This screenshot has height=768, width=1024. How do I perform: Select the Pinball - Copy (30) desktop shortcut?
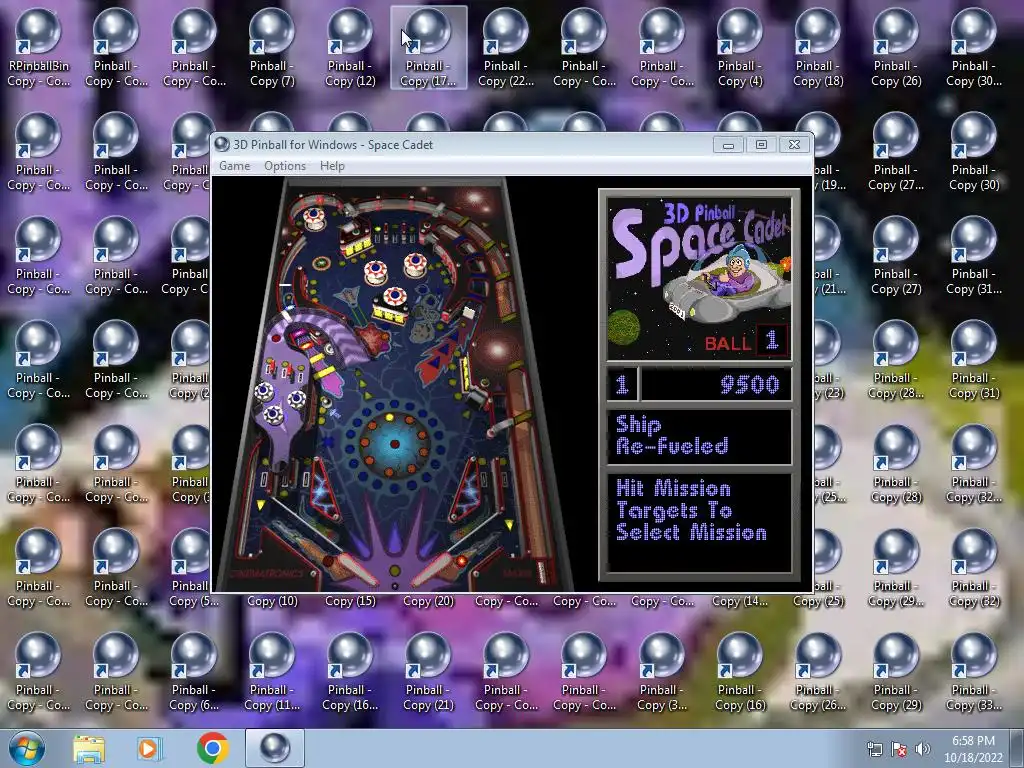pyautogui.click(x=974, y=152)
